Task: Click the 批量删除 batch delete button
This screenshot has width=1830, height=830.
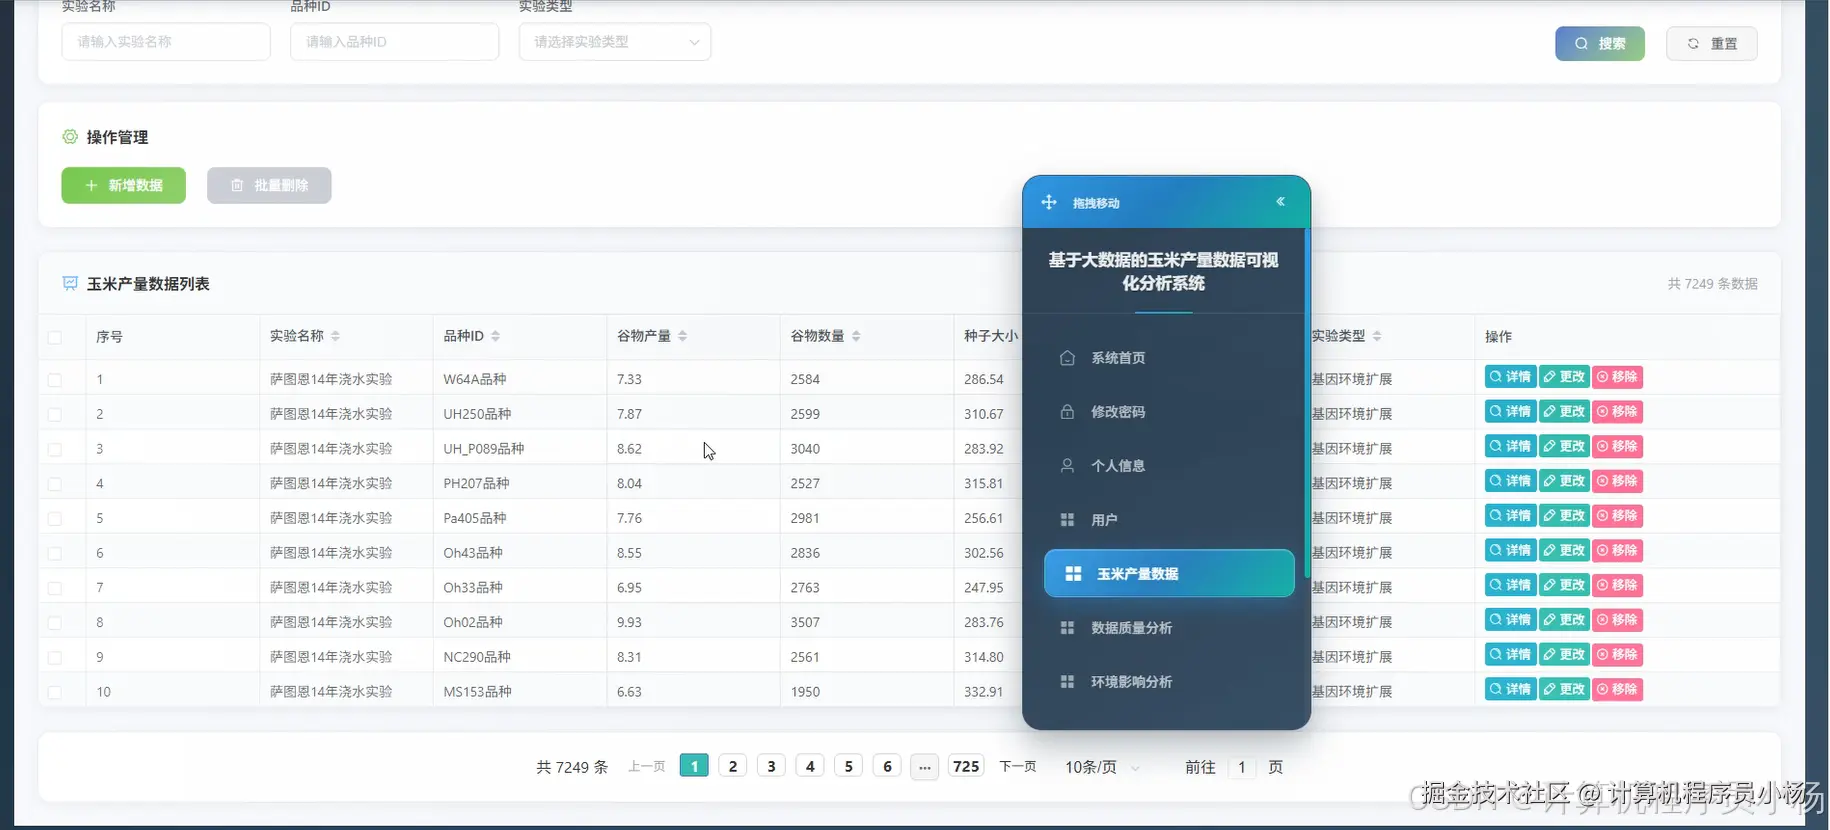Action: pos(269,185)
